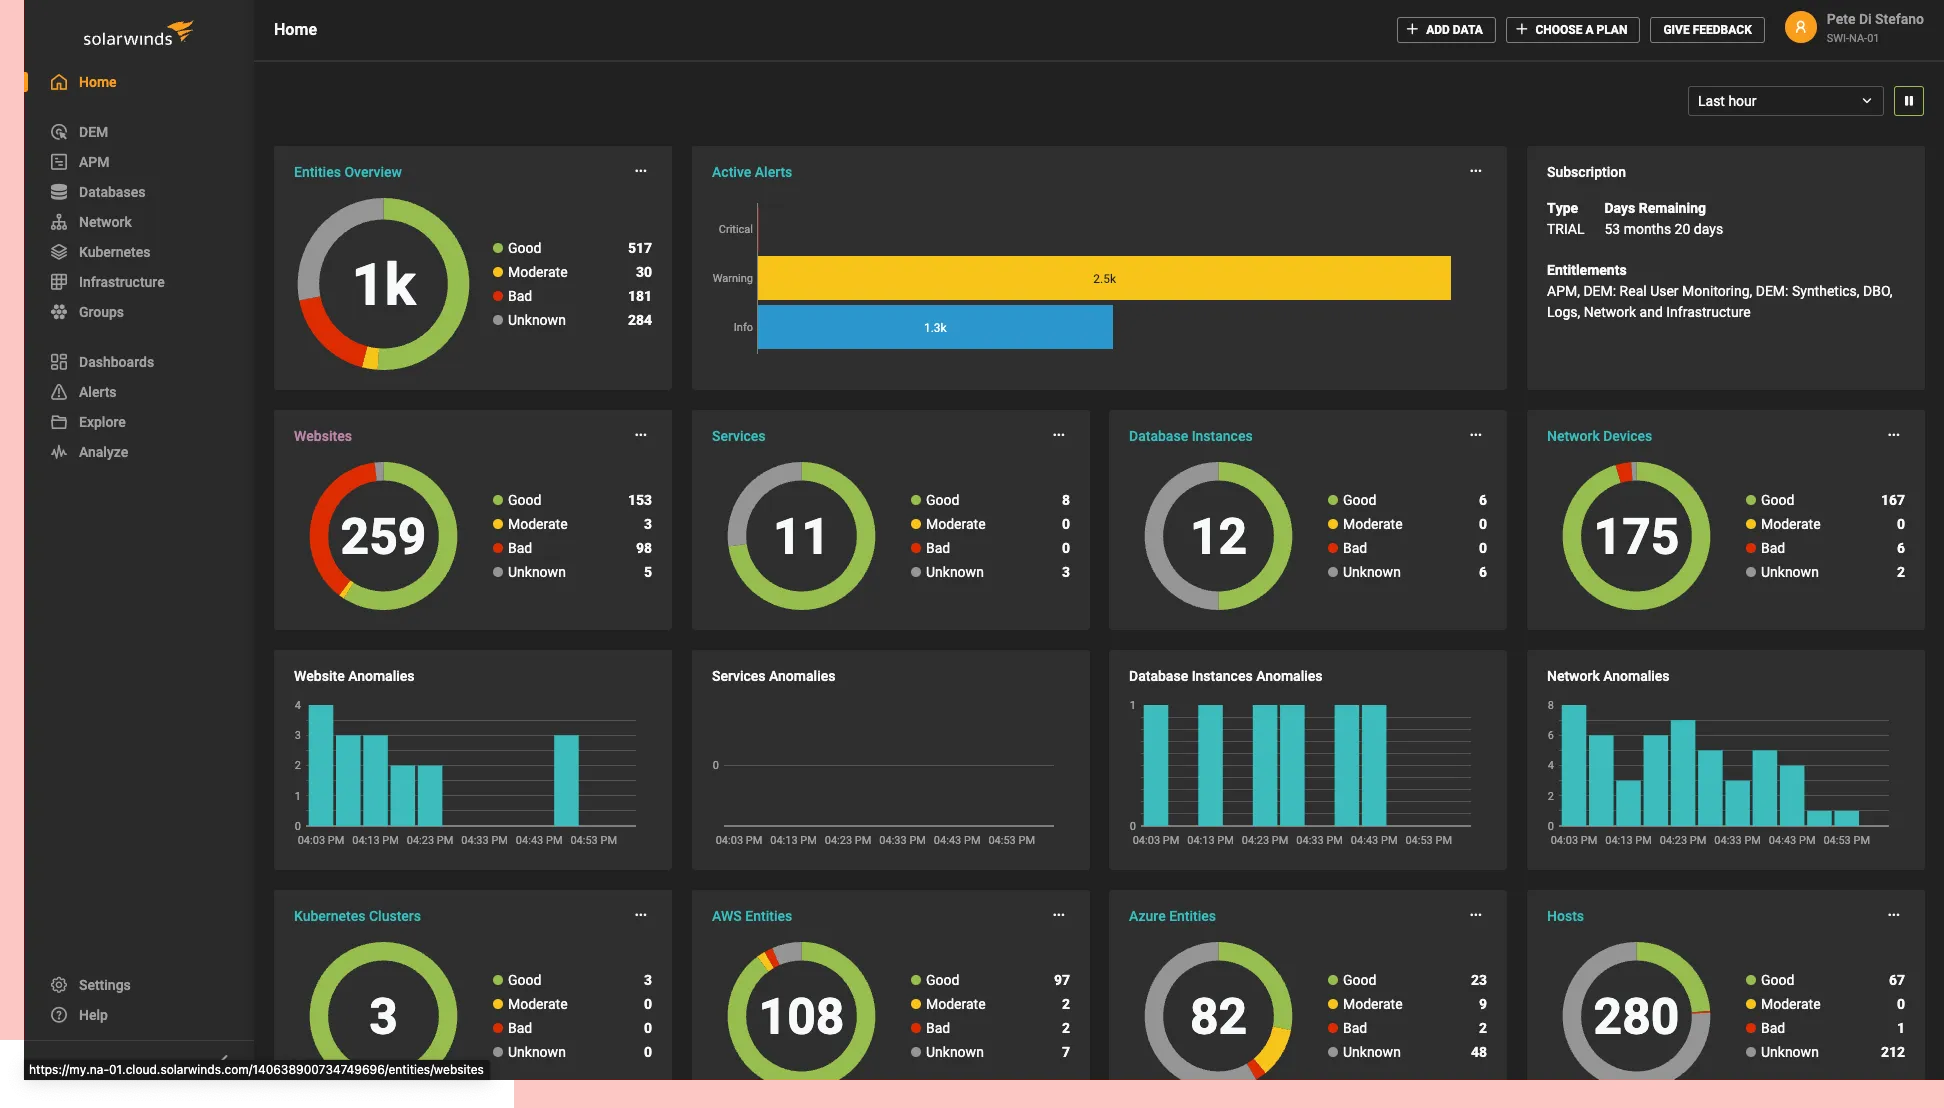Viewport: 1944px width, 1108px height.
Task: Open the Last hour time range dropdown
Action: 1785,100
